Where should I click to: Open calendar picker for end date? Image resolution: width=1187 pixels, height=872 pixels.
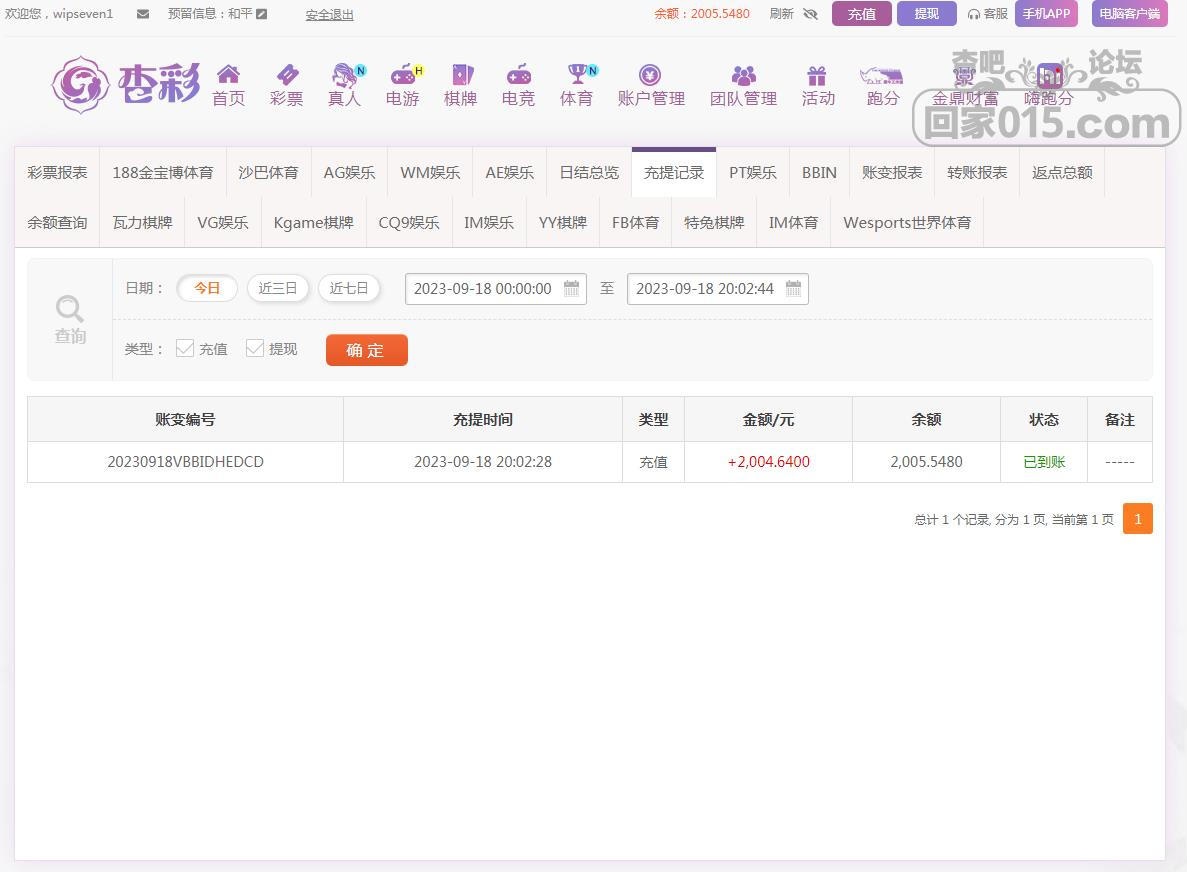tap(793, 289)
